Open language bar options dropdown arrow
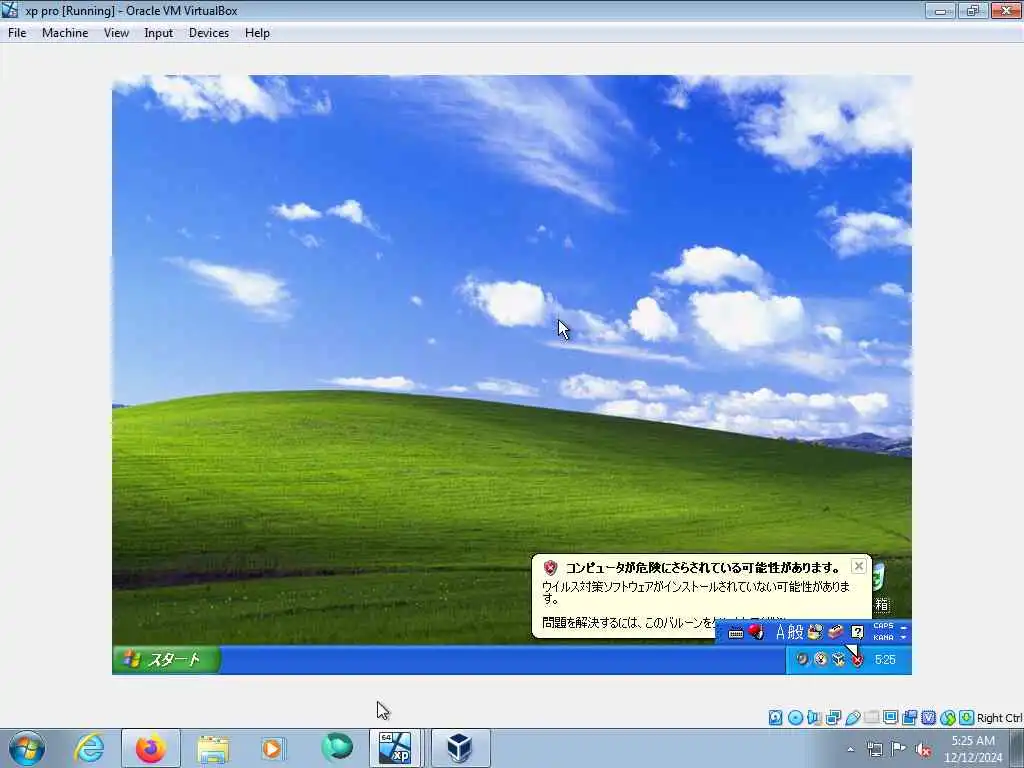The height and width of the screenshot is (768, 1024). [904, 637]
